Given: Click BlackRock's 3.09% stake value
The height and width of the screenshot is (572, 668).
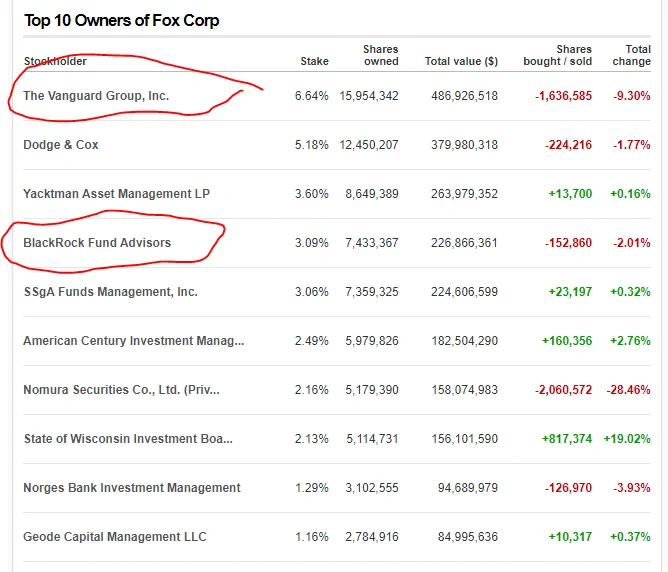Looking at the screenshot, I should coord(311,243).
